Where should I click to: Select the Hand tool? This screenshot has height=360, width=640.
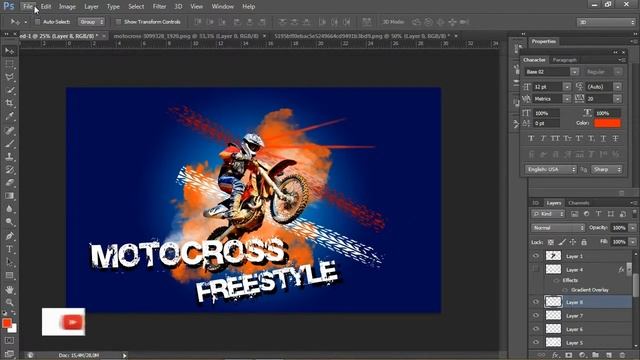[x=10, y=289]
